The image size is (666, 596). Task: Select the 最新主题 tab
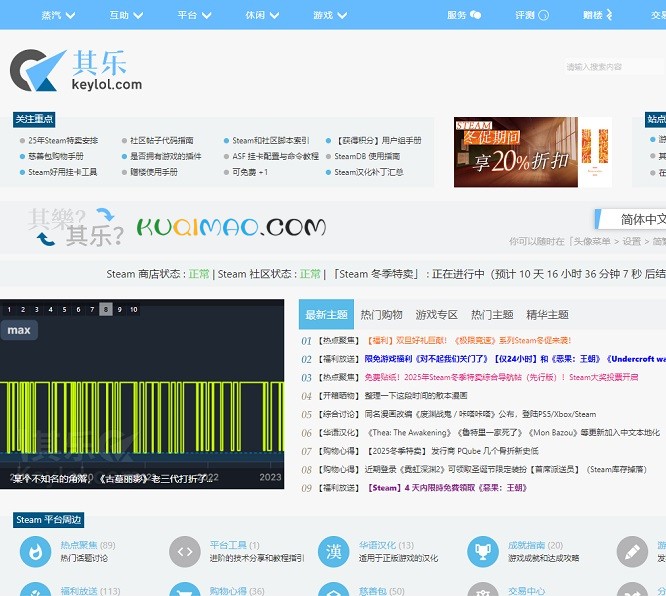click(x=326, y=314)
